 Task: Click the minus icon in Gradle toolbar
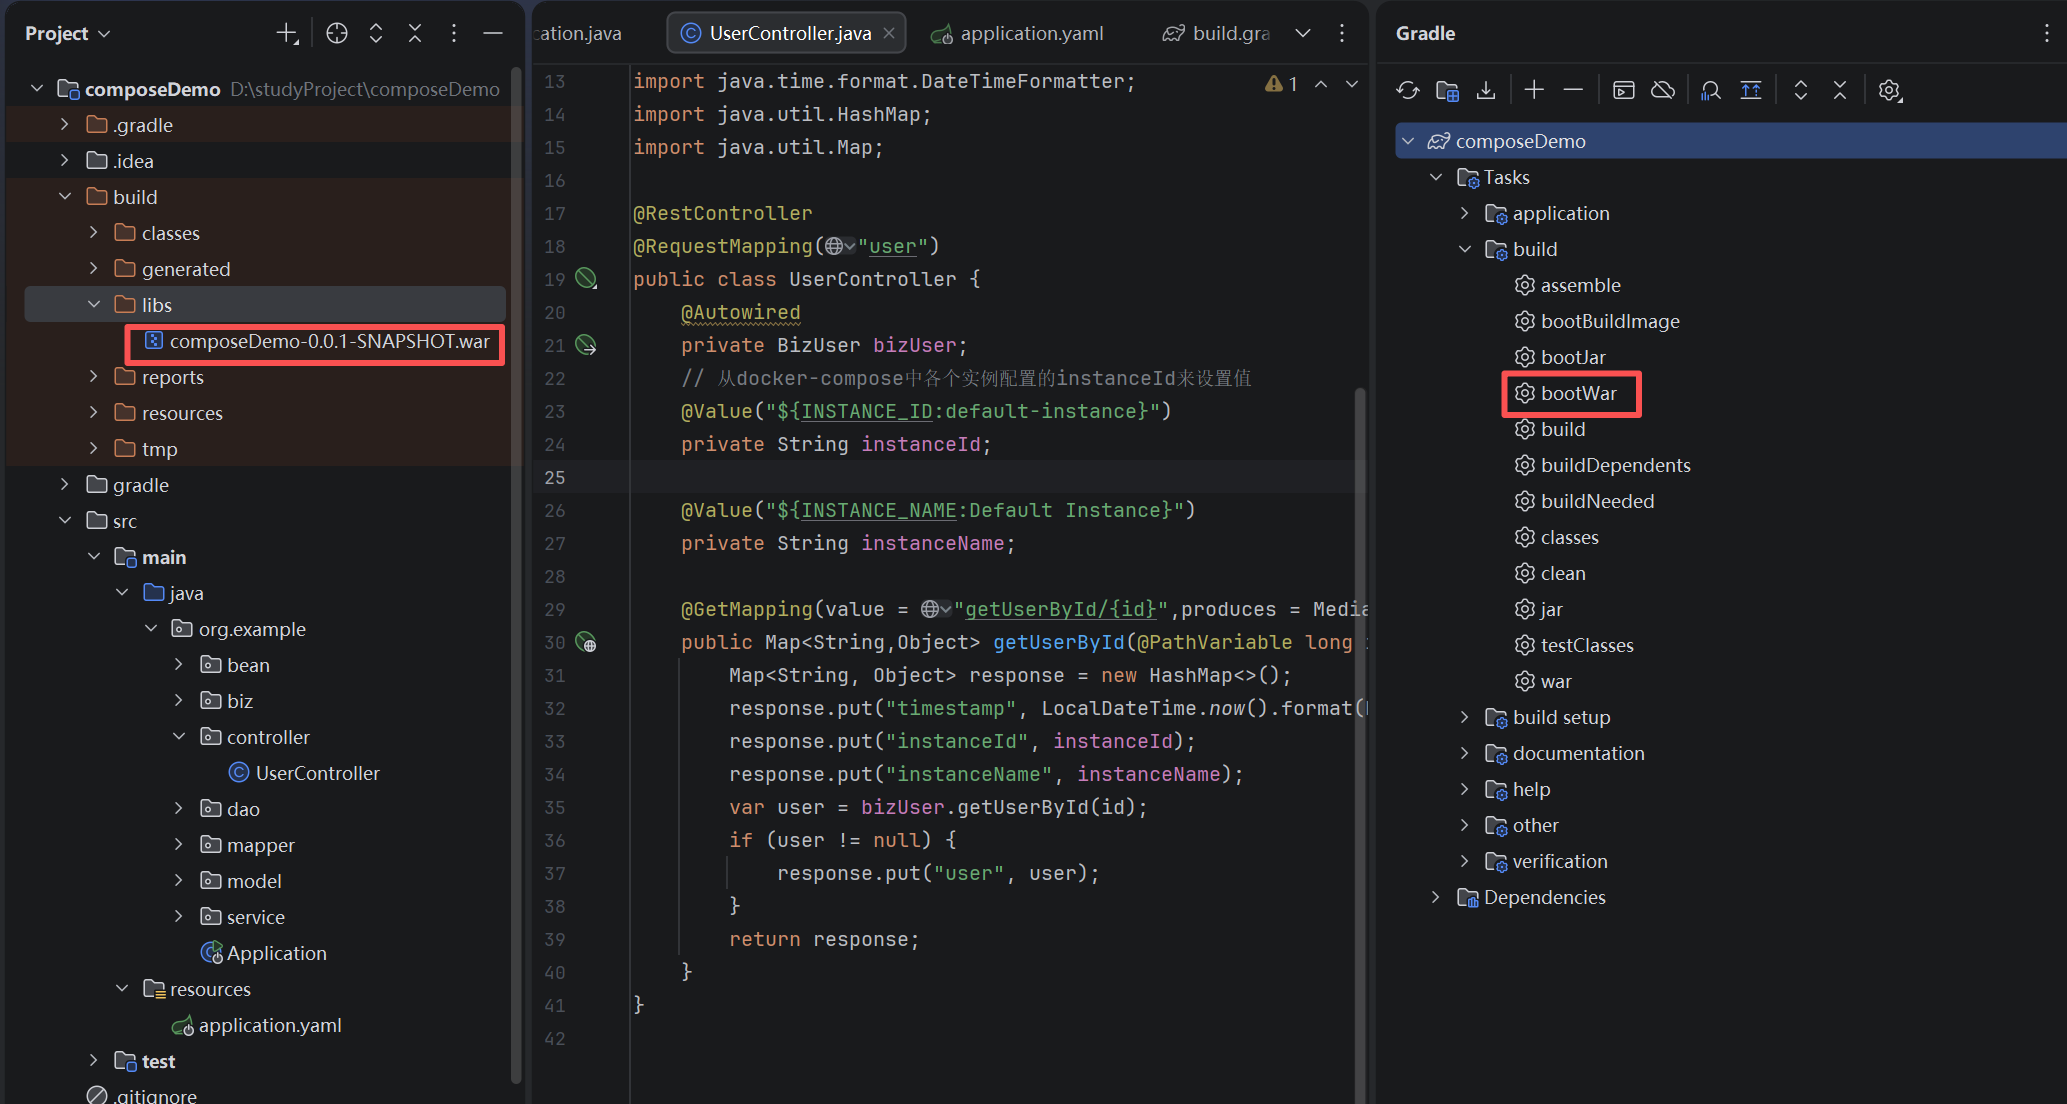point(1573,90)
